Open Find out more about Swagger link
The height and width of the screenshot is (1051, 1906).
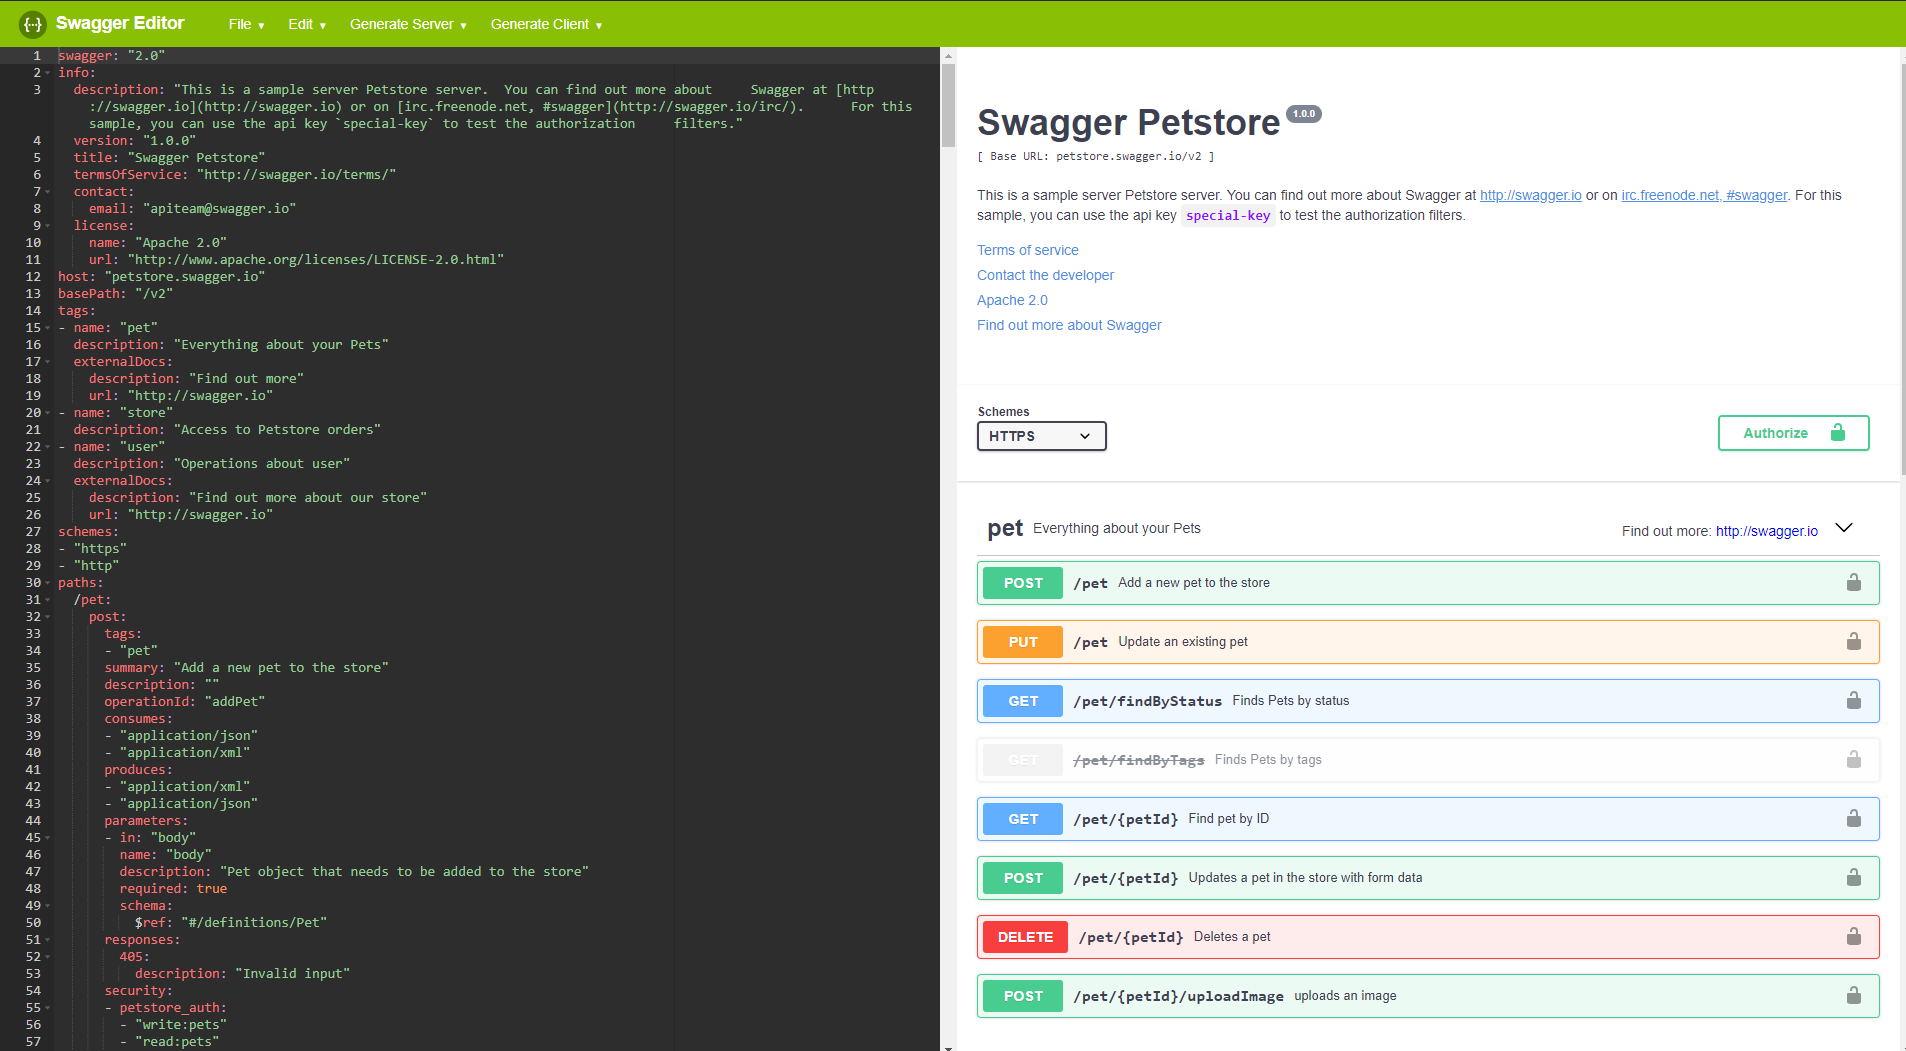1069,325
